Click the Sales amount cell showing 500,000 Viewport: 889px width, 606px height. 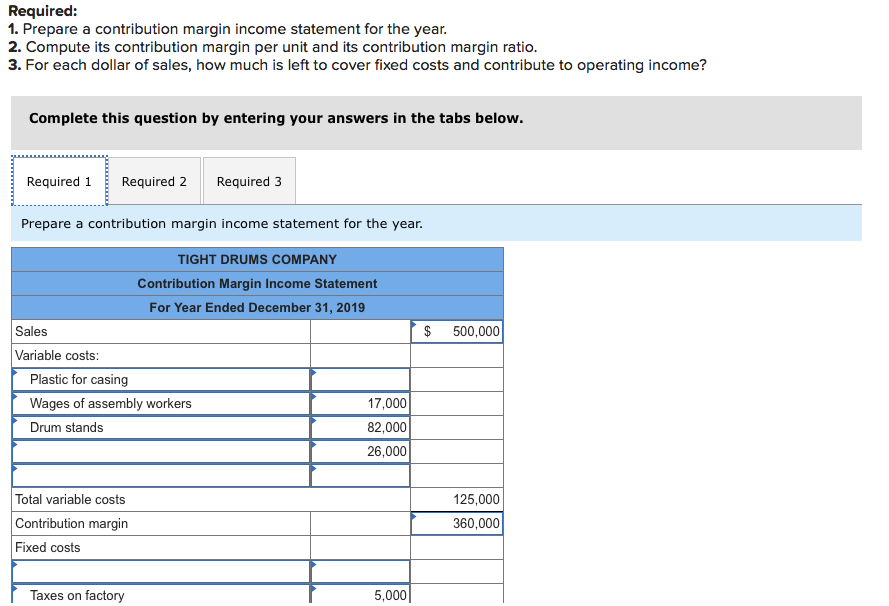pyautogui.click(x=456, y=331)
